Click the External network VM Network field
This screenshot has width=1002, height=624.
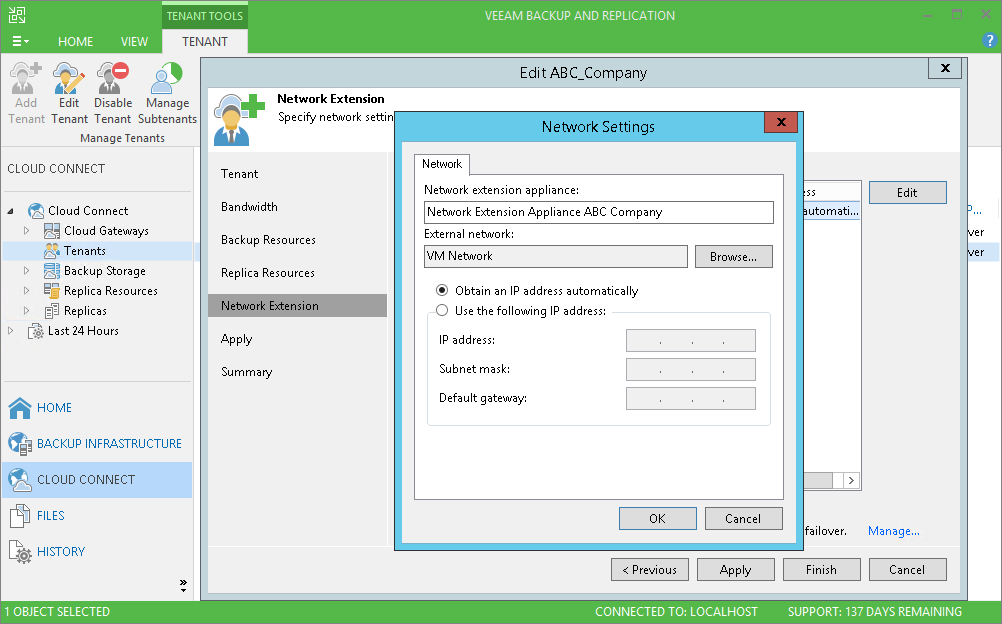[556, 256]
